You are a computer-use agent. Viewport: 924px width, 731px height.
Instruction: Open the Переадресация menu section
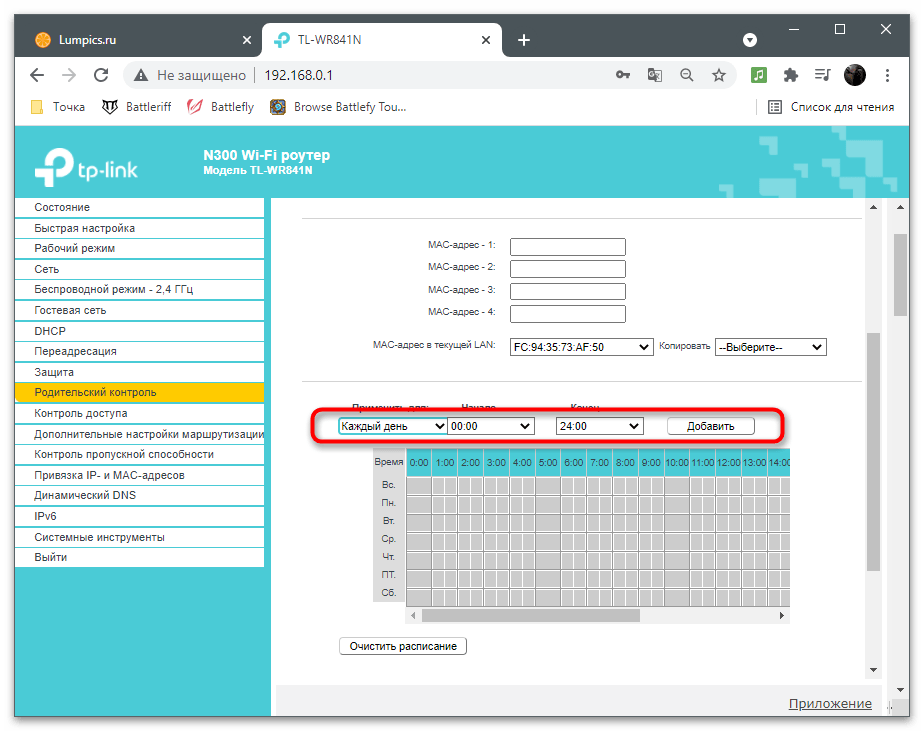(x=139, y=351)
